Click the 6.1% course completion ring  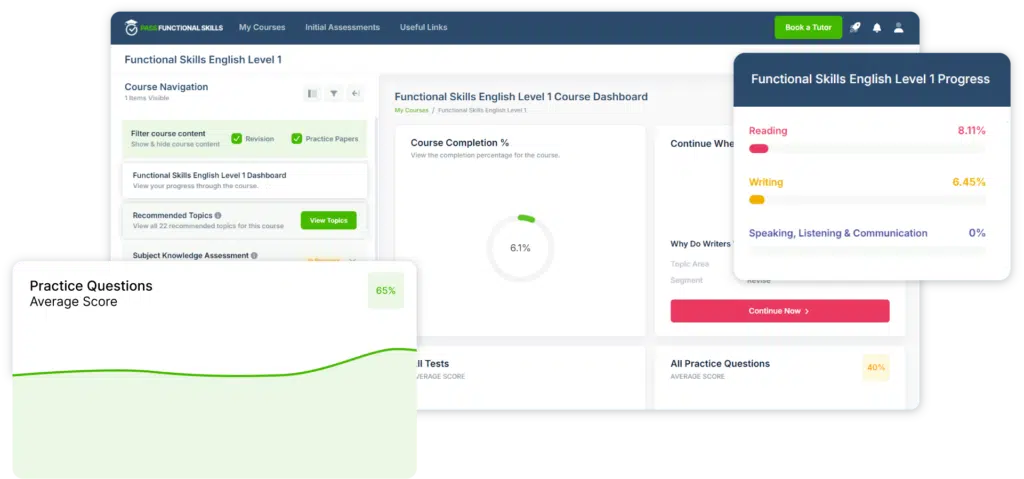520,248
